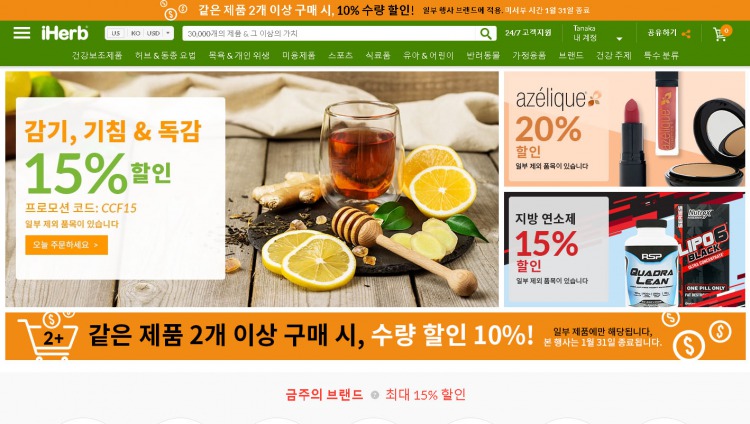Viewport: 750px width, 424px height.
Task: Open the 24/7 고객지원 link
Action: pos(528,33)
